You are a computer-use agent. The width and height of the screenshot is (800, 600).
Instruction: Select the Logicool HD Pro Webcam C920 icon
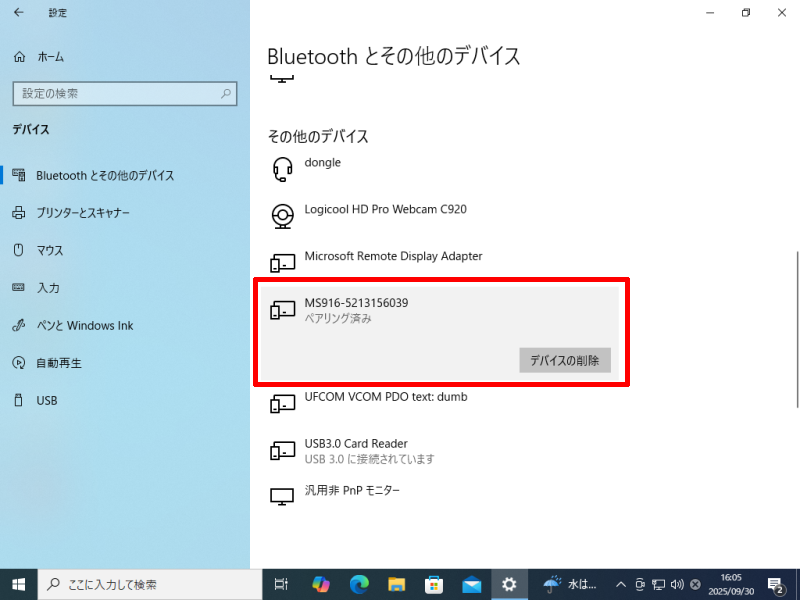(282, 215)
